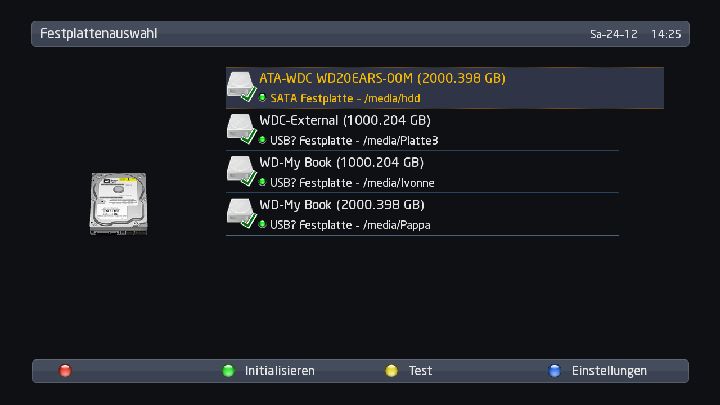The image size is (720, 405).
Task: Click the /media/hdd SATA status dot
Action: [x=262, y=99]
